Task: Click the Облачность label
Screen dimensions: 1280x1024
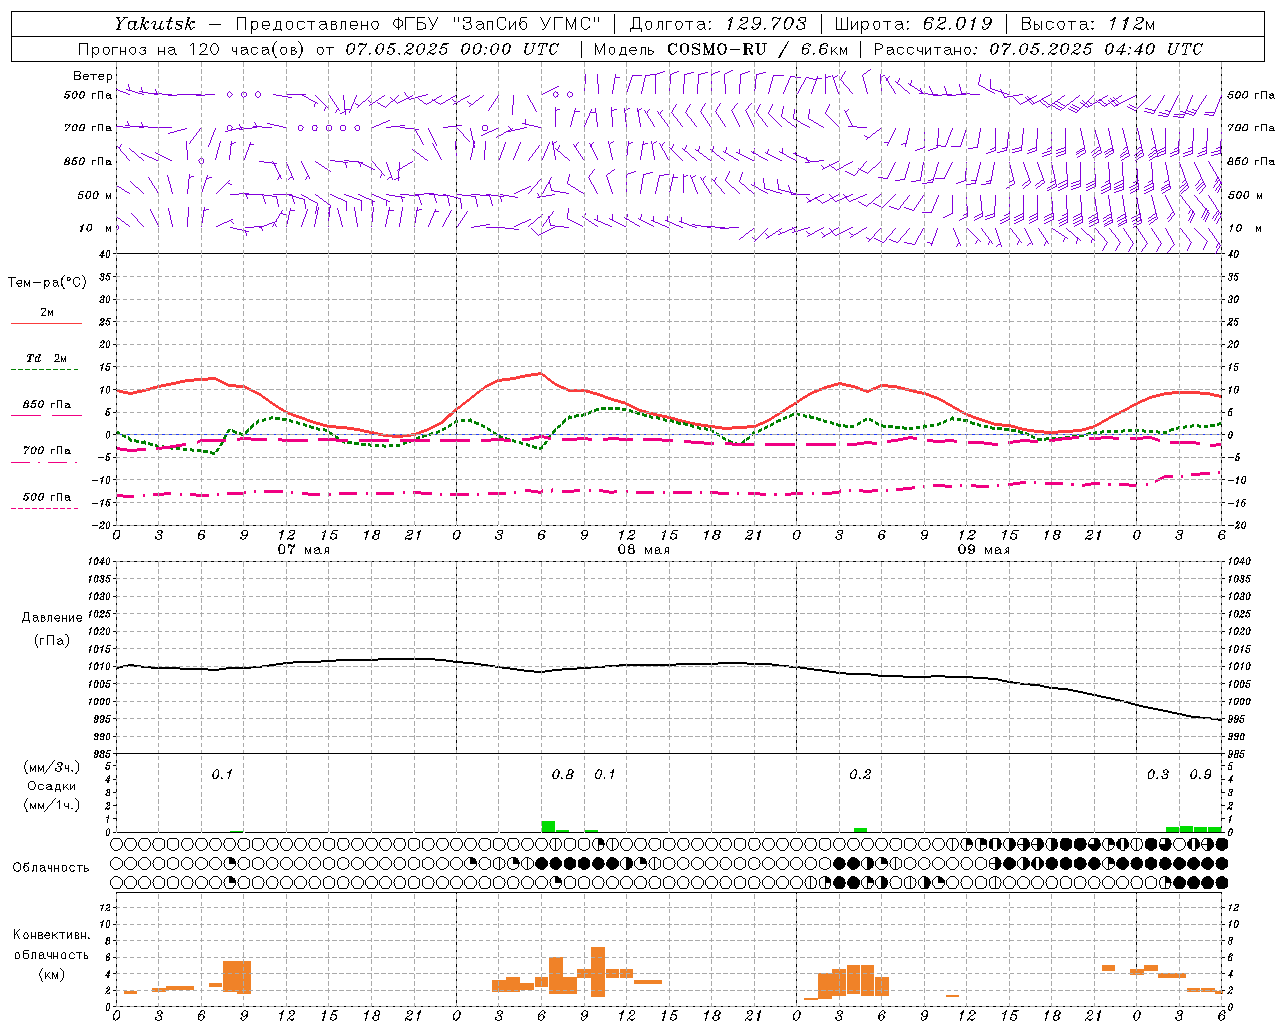Action: (51, 868)
